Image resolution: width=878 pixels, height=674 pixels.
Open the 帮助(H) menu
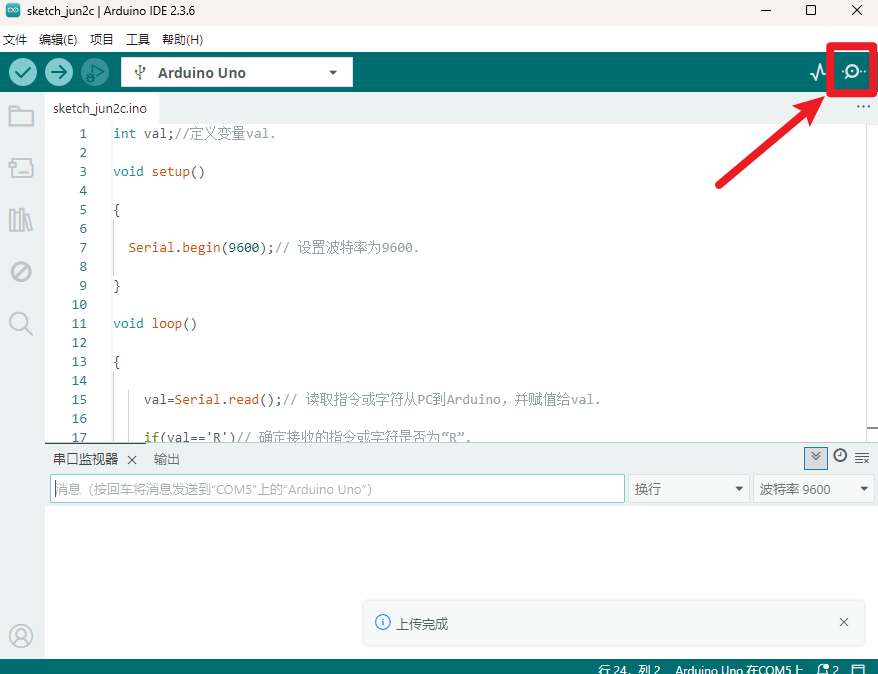183,40
